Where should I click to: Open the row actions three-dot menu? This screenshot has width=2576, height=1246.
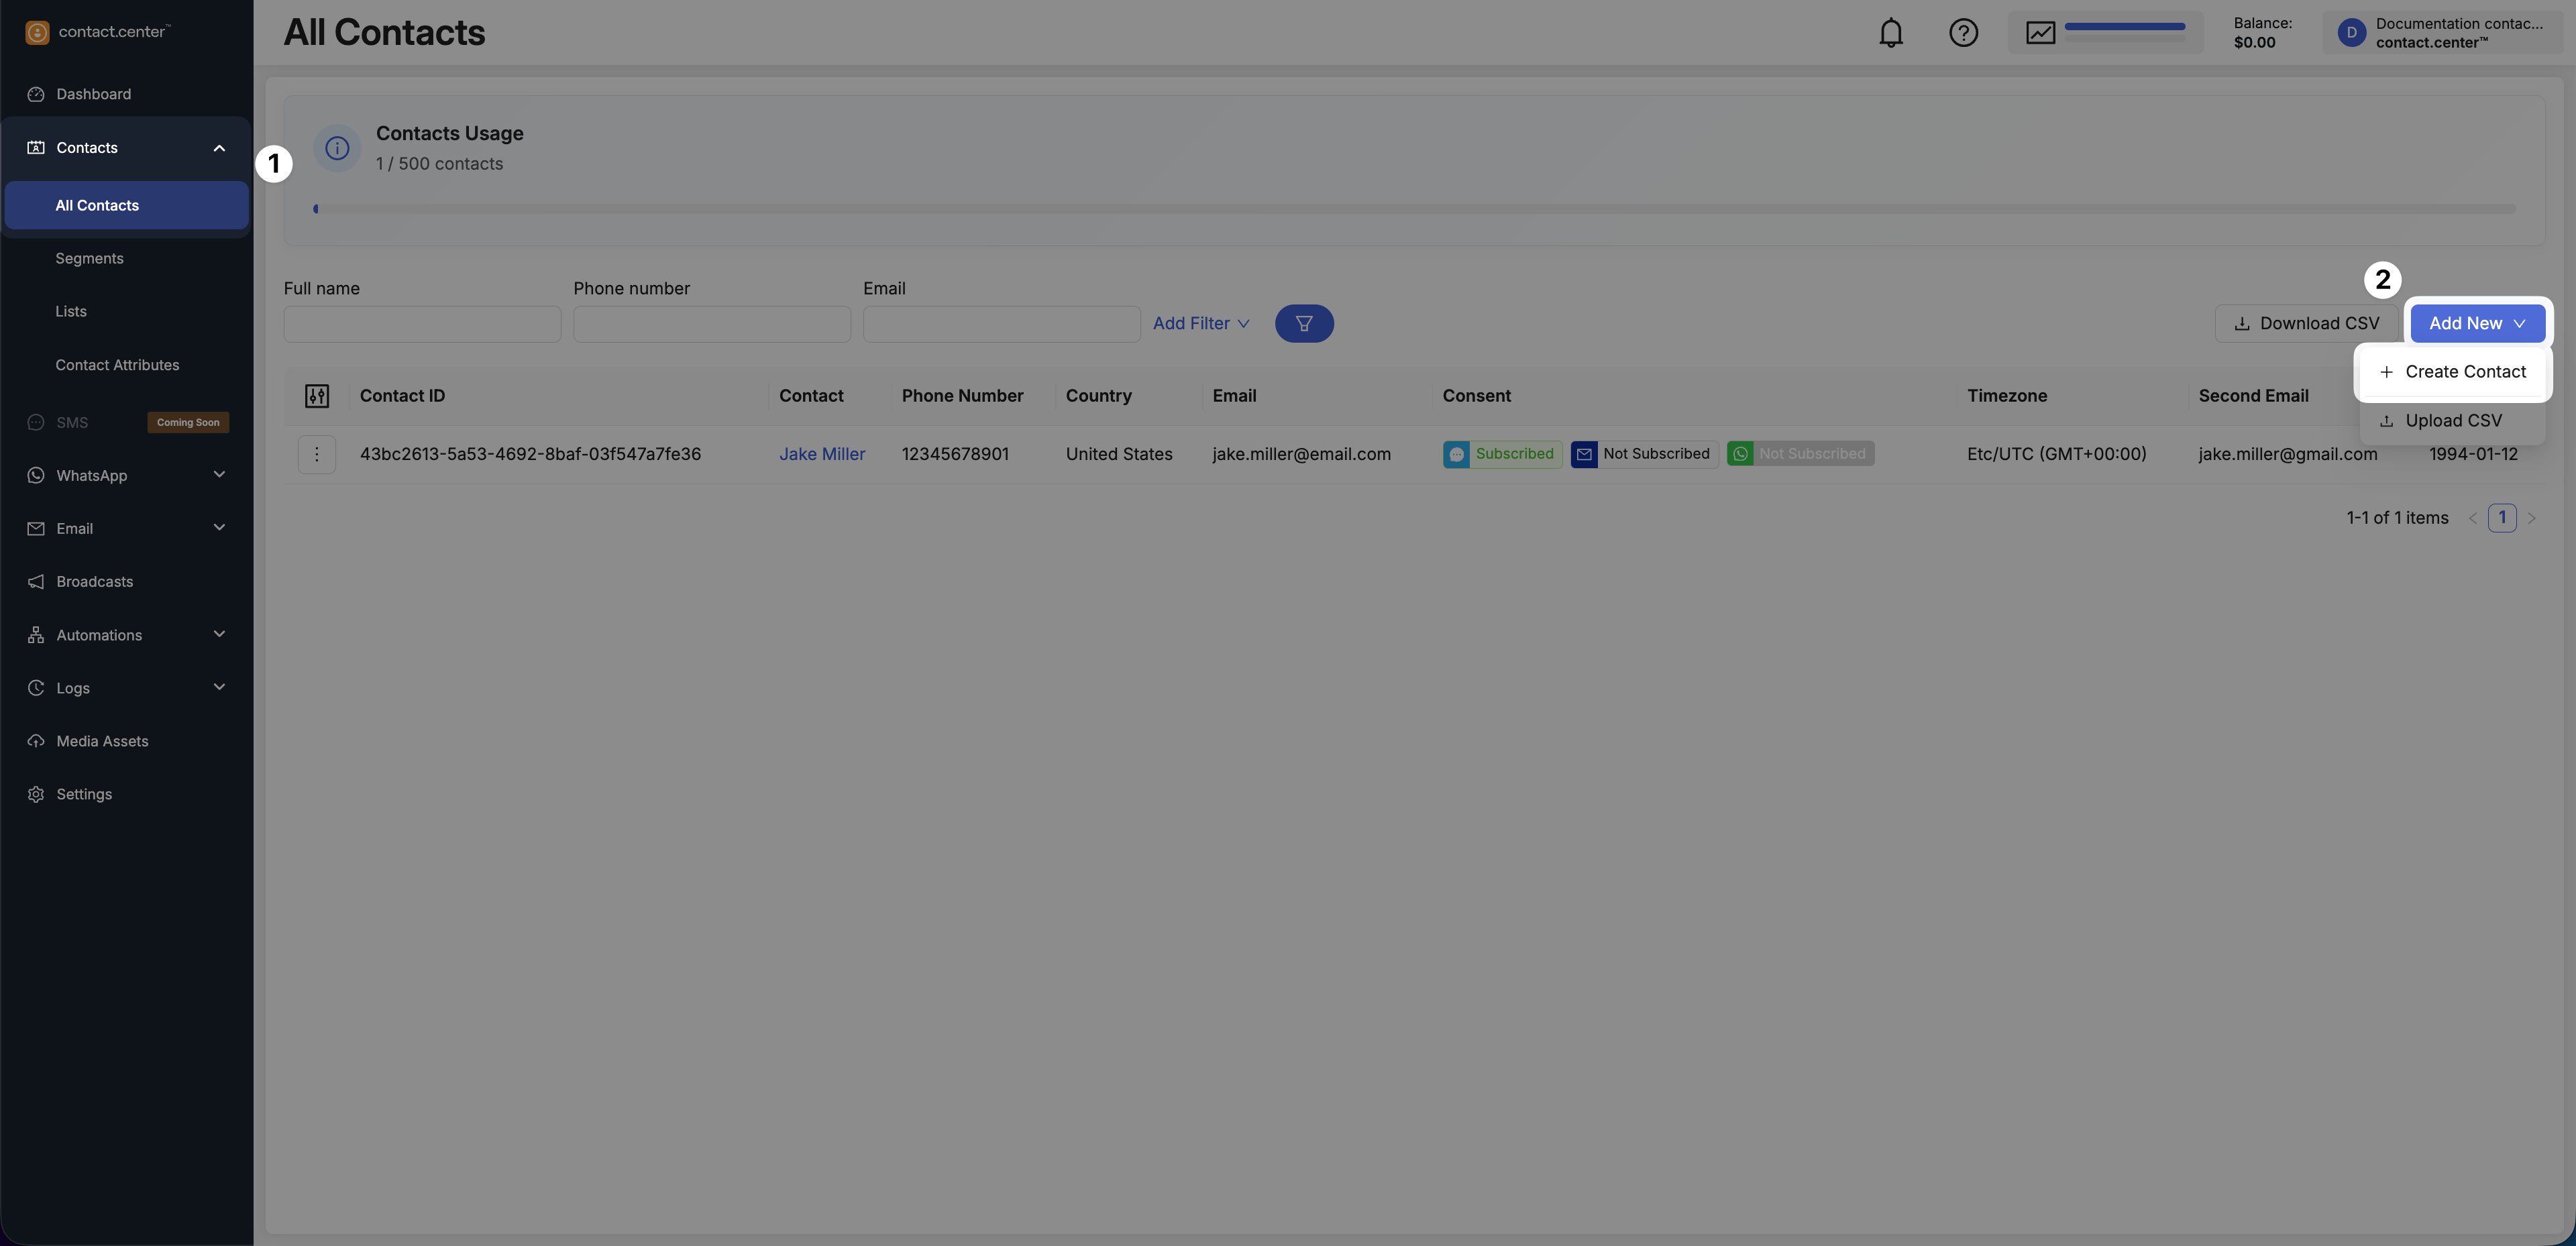[x=317, y=455]
